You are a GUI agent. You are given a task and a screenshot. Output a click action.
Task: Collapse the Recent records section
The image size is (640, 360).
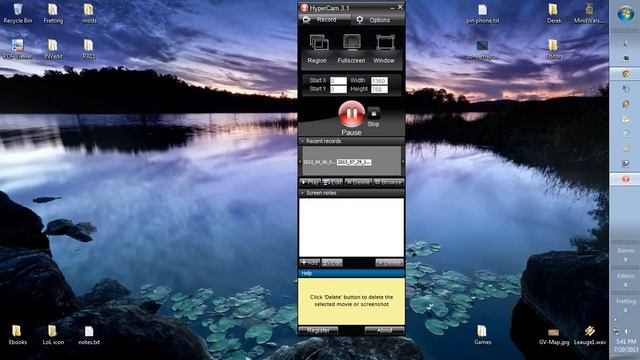click(303, 141)
